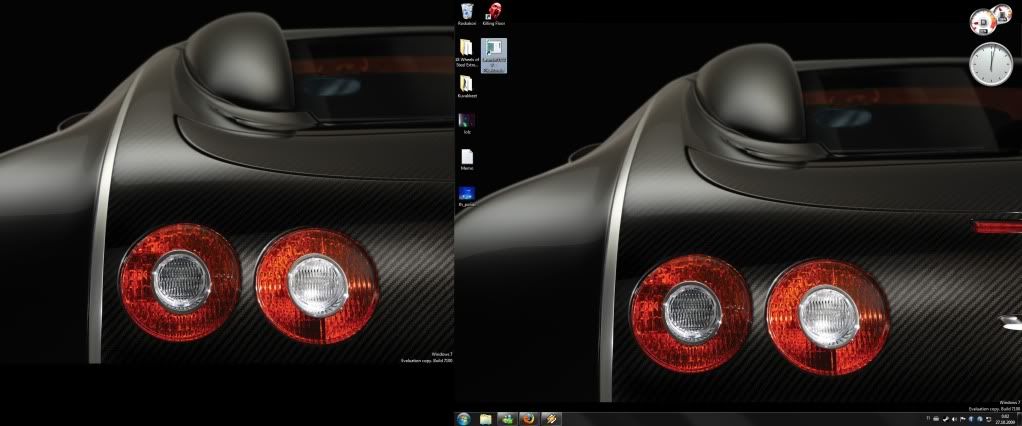The width and height of the screenshot is (1022, 426).
Task: Open the Roskakori recycle bin icon
Action: click(467, 14)
